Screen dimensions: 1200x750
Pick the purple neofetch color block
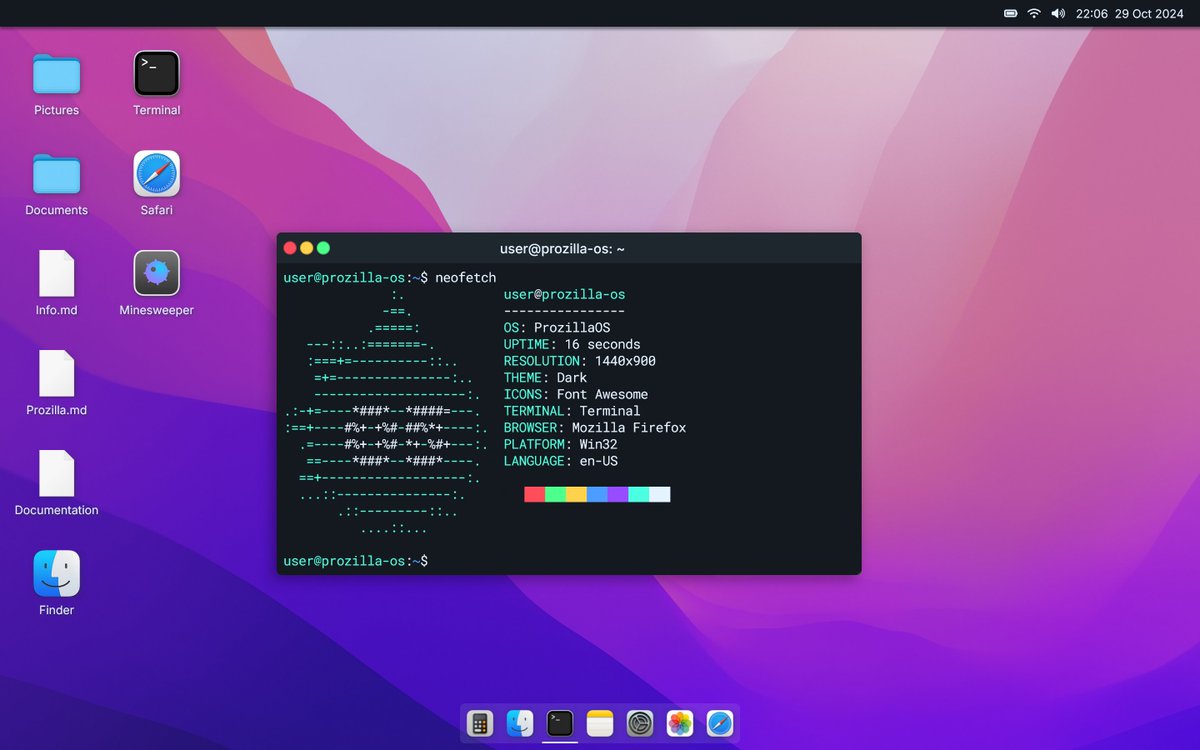[618, 494]
